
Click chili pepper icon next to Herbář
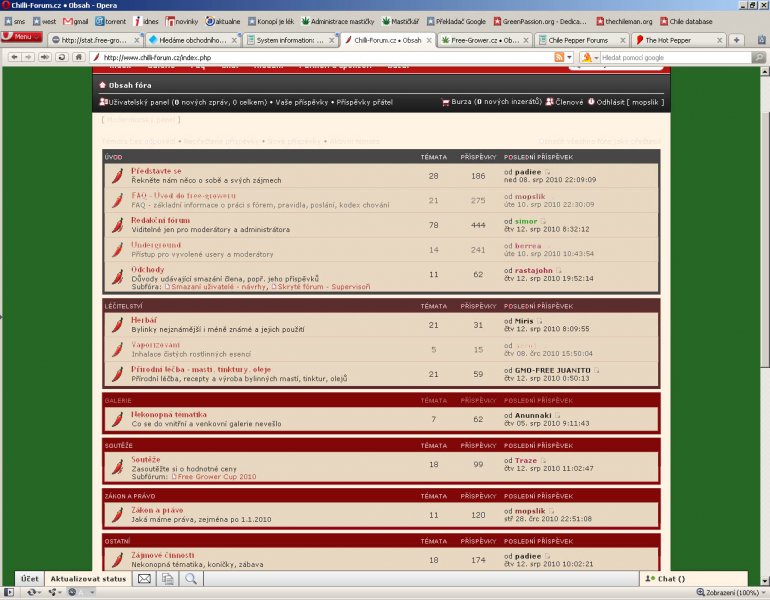pyautogui.click(x=117, y=323)
